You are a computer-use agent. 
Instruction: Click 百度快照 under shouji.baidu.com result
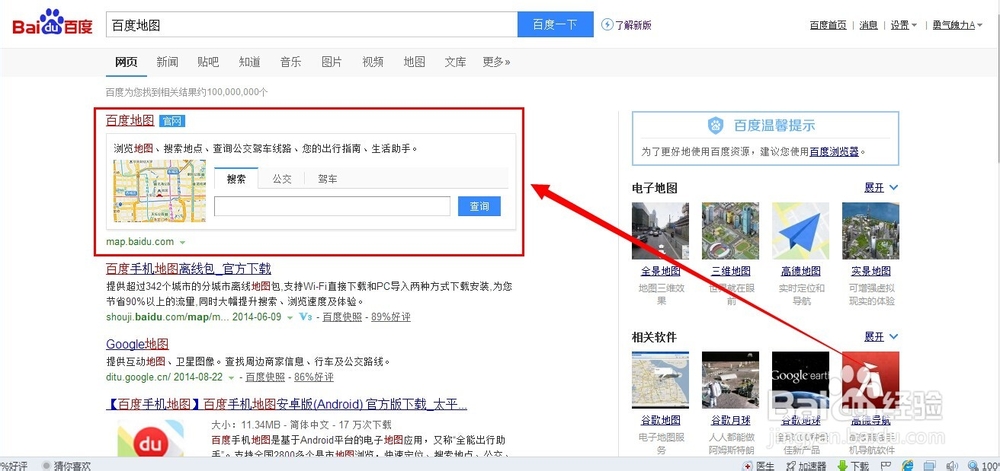pos(341,317)
